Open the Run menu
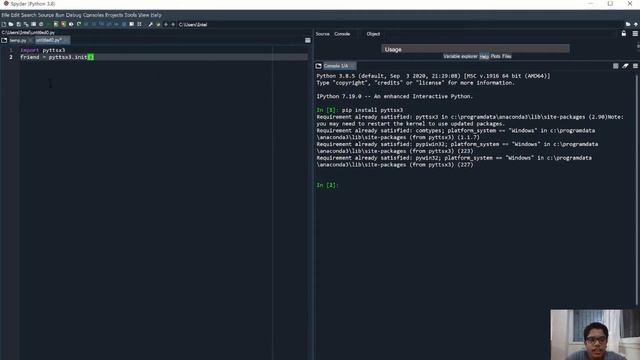Screen dimensions: 640x360 click(60, 15)
